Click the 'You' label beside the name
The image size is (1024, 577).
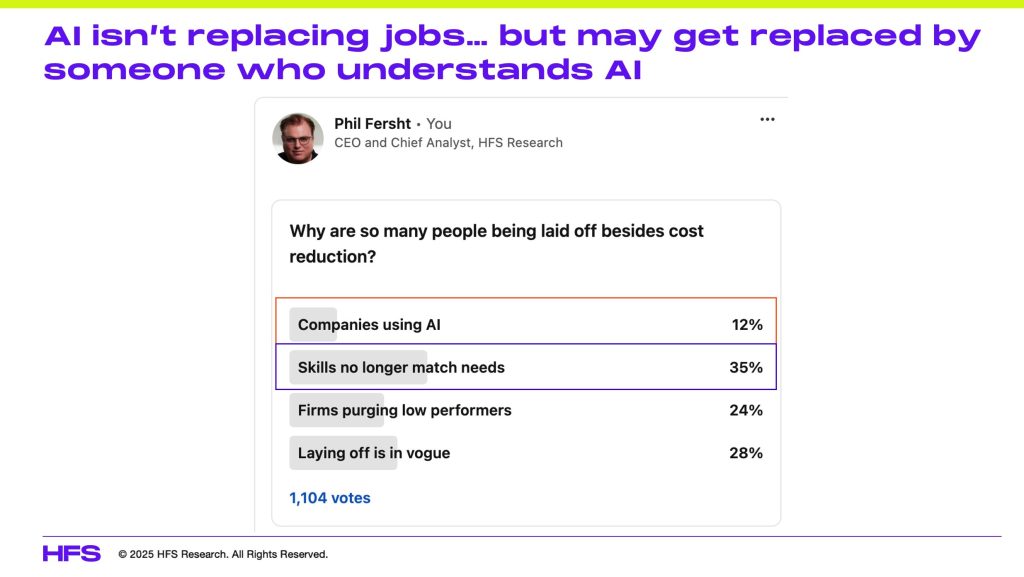tap(439, 123)
